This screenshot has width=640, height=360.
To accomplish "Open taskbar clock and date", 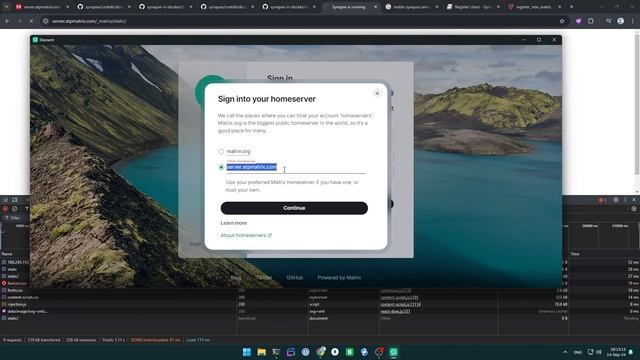I will click(x=616, y=352).
